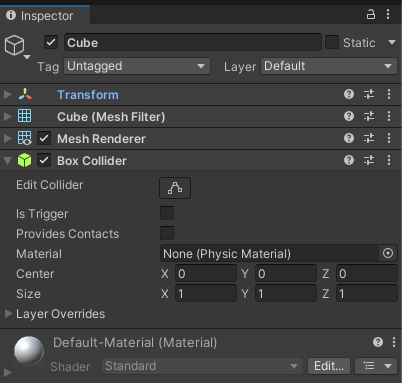The height and width of the screenshot is (383, 402).
Task: Click the shader Edit... button
Action: pyautogui.click(x=329, y=366)
